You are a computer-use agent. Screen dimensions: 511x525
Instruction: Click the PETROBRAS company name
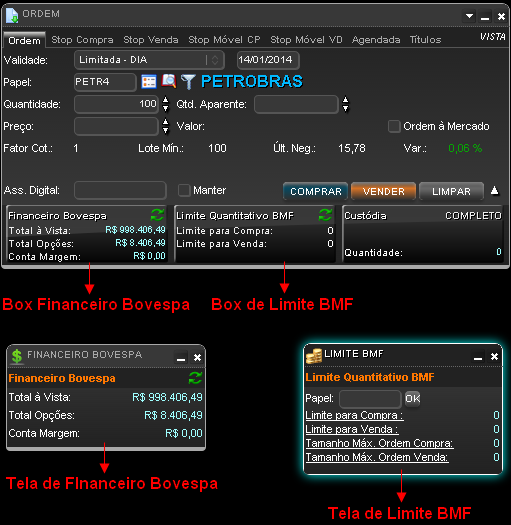(x=252, y=82)
